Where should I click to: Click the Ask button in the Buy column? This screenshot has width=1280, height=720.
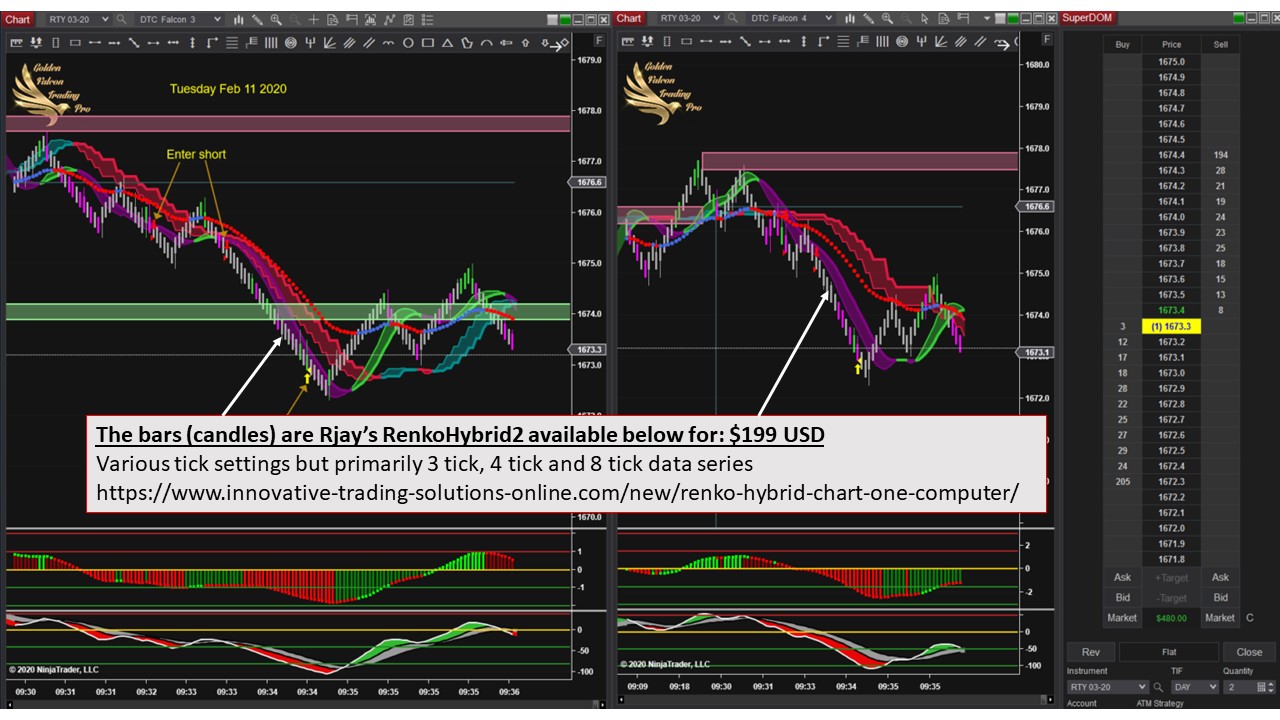pyautogui.click(x=1123, y=577)
